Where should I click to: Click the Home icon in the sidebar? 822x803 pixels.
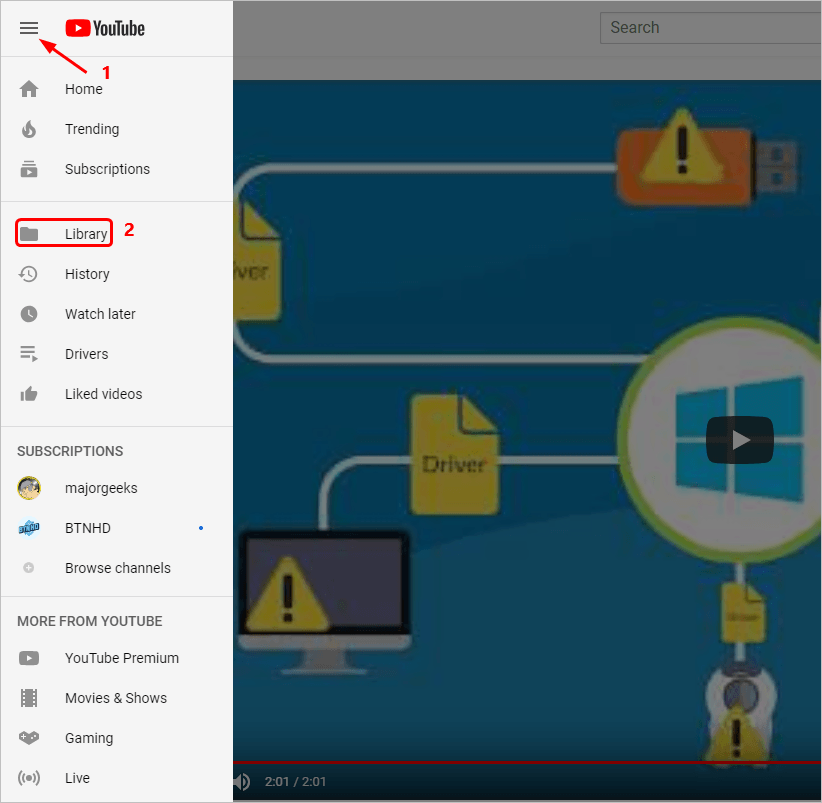pyautogui.click(x=29, y=89)
